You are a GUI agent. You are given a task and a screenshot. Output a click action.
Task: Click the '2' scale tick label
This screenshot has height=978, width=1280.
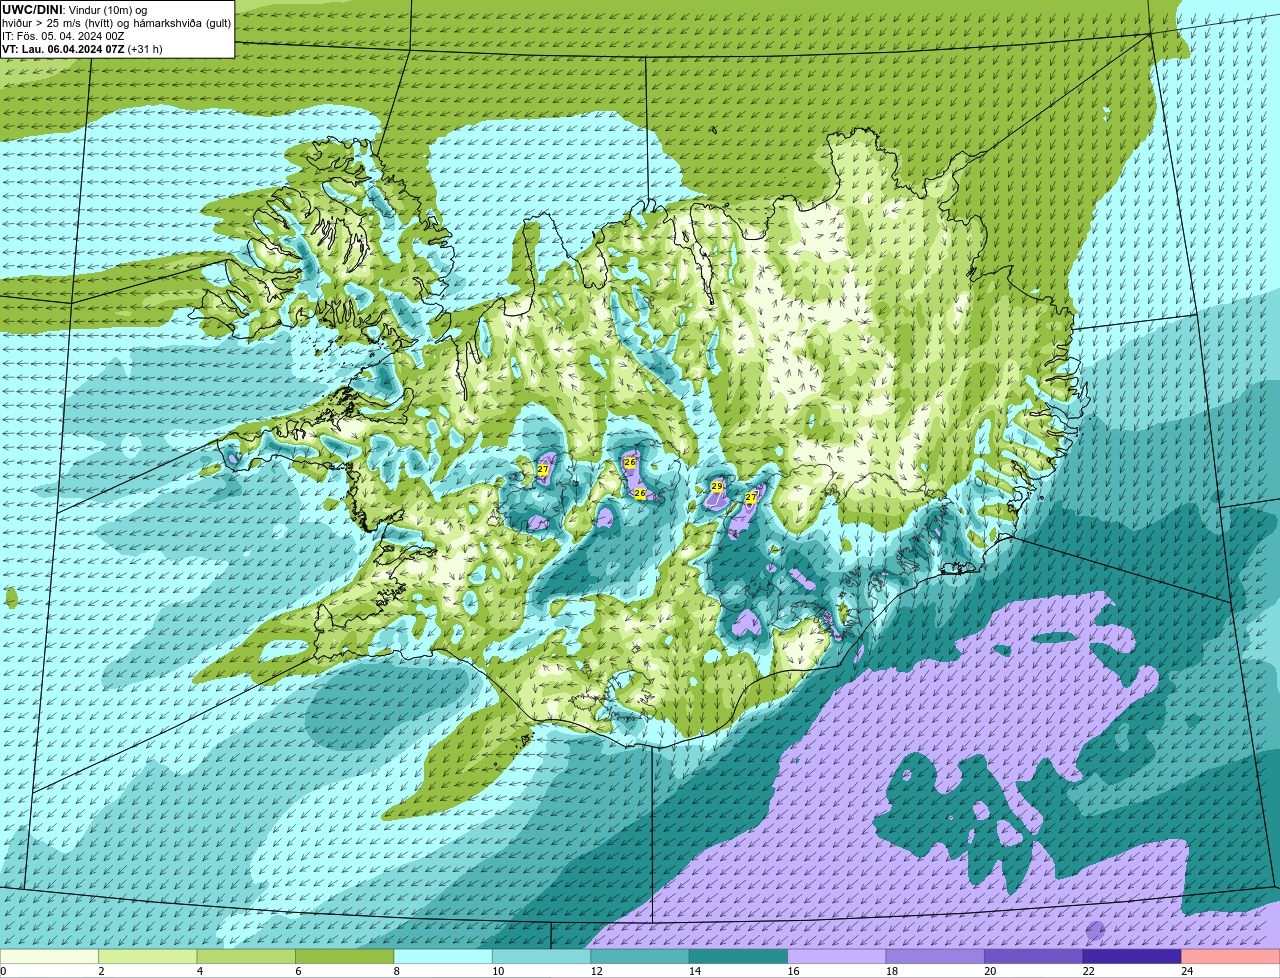(x=101, y=971)
